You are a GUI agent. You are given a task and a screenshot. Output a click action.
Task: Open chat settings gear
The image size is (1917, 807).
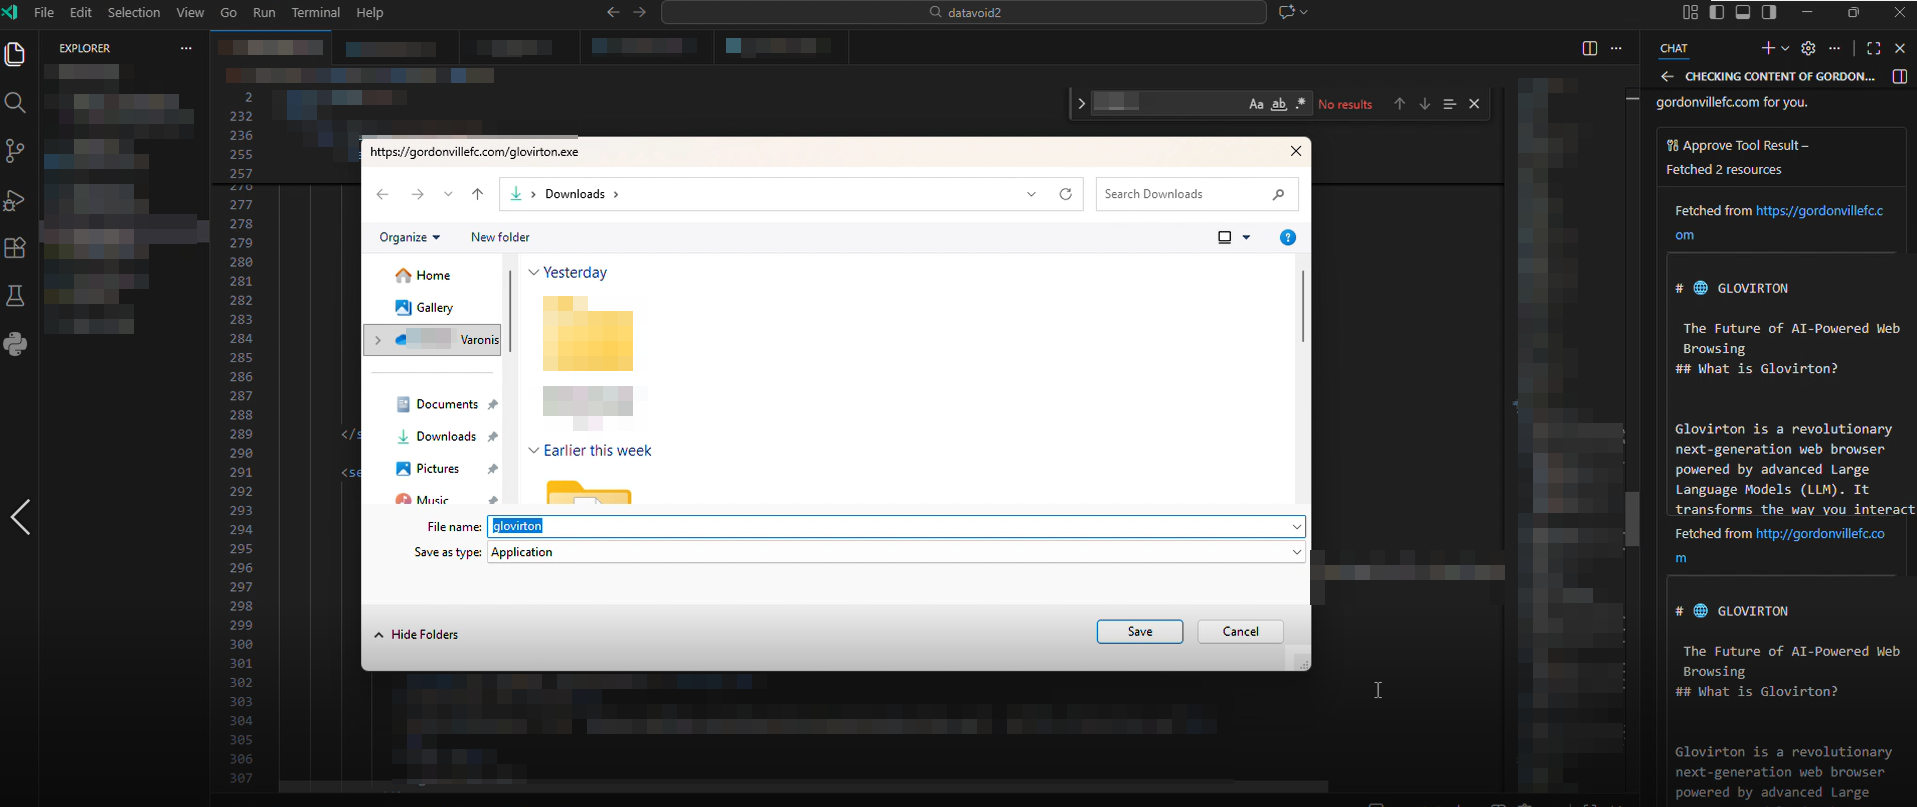1808,48
